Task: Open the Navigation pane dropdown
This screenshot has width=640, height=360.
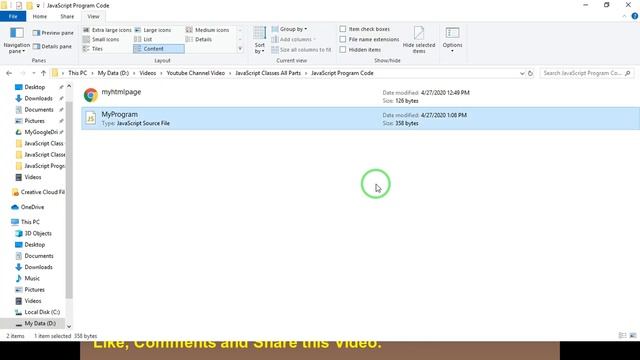Action: click(17, 41)
